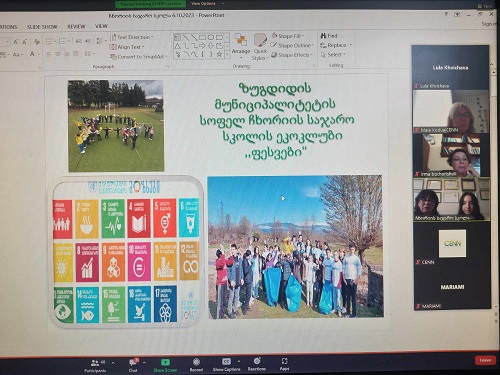The width and height of the screenshot is (500, 375).
Task: Open the Quick Styles gallery
Action: click(x=260, y=47)
